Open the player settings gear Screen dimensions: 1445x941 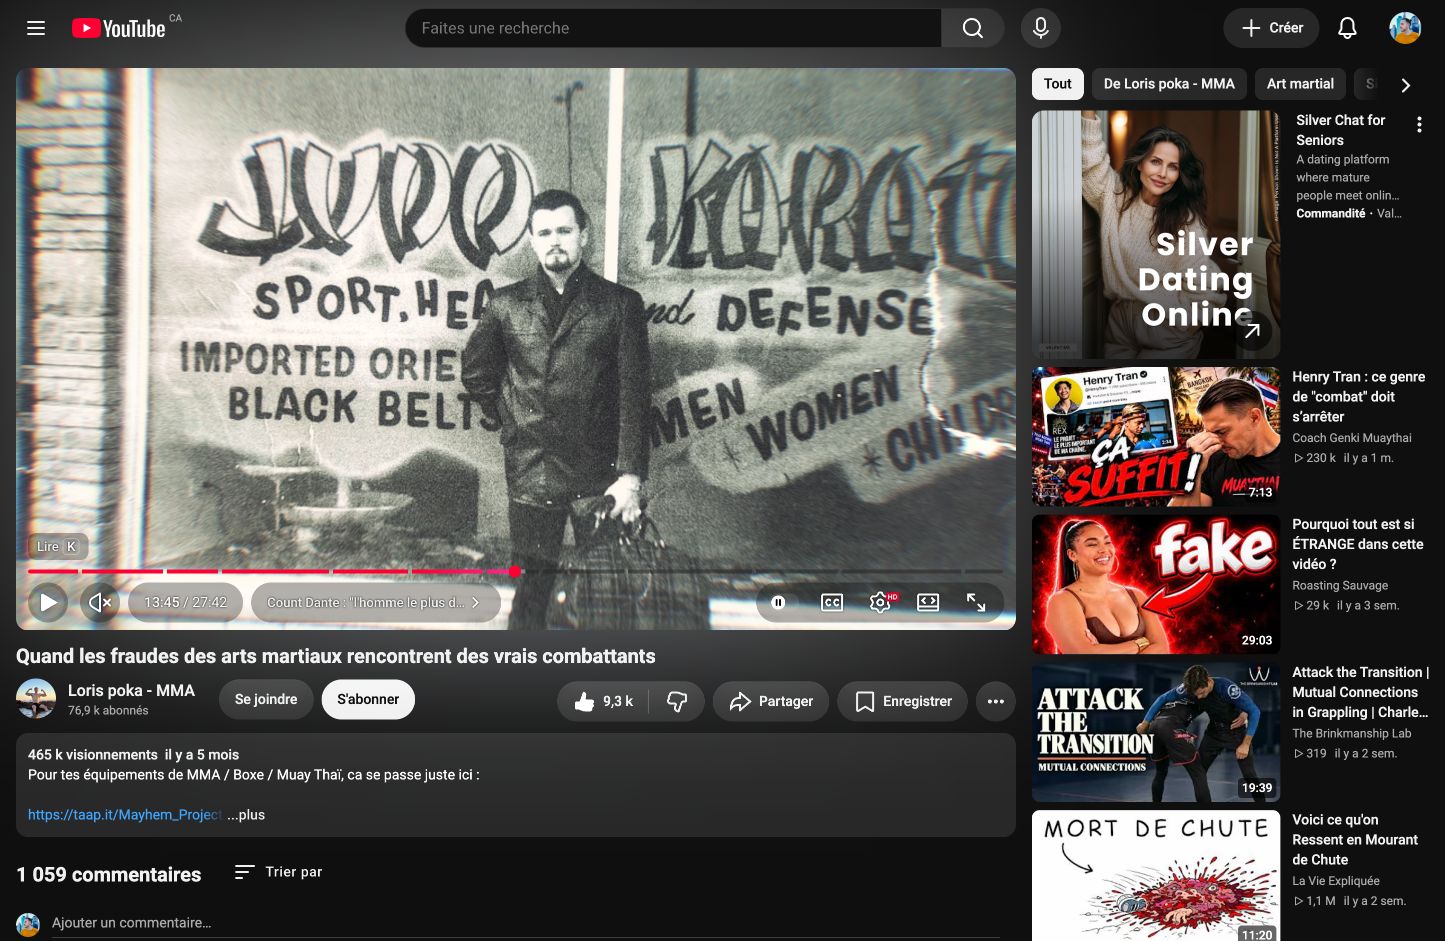coord(880,602)
